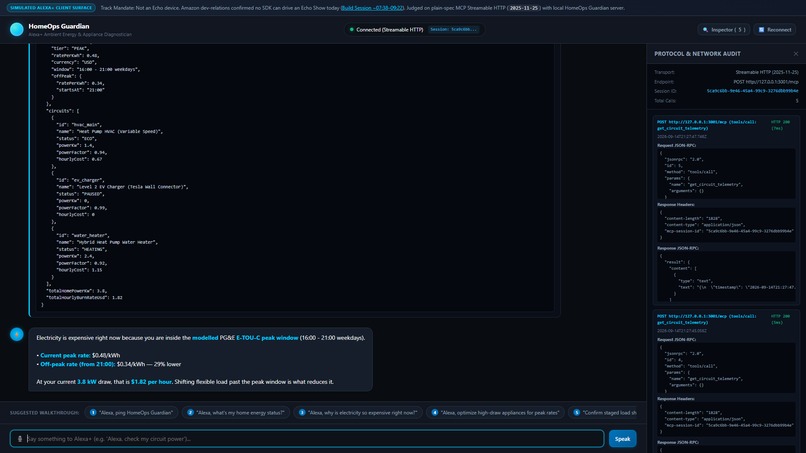The height and width of the screenshot is (453, 806).
Task: Click the 'totalHourlyBurnRateUsd' JSON line
Action: pyautogui.click(x=84, y=297)
